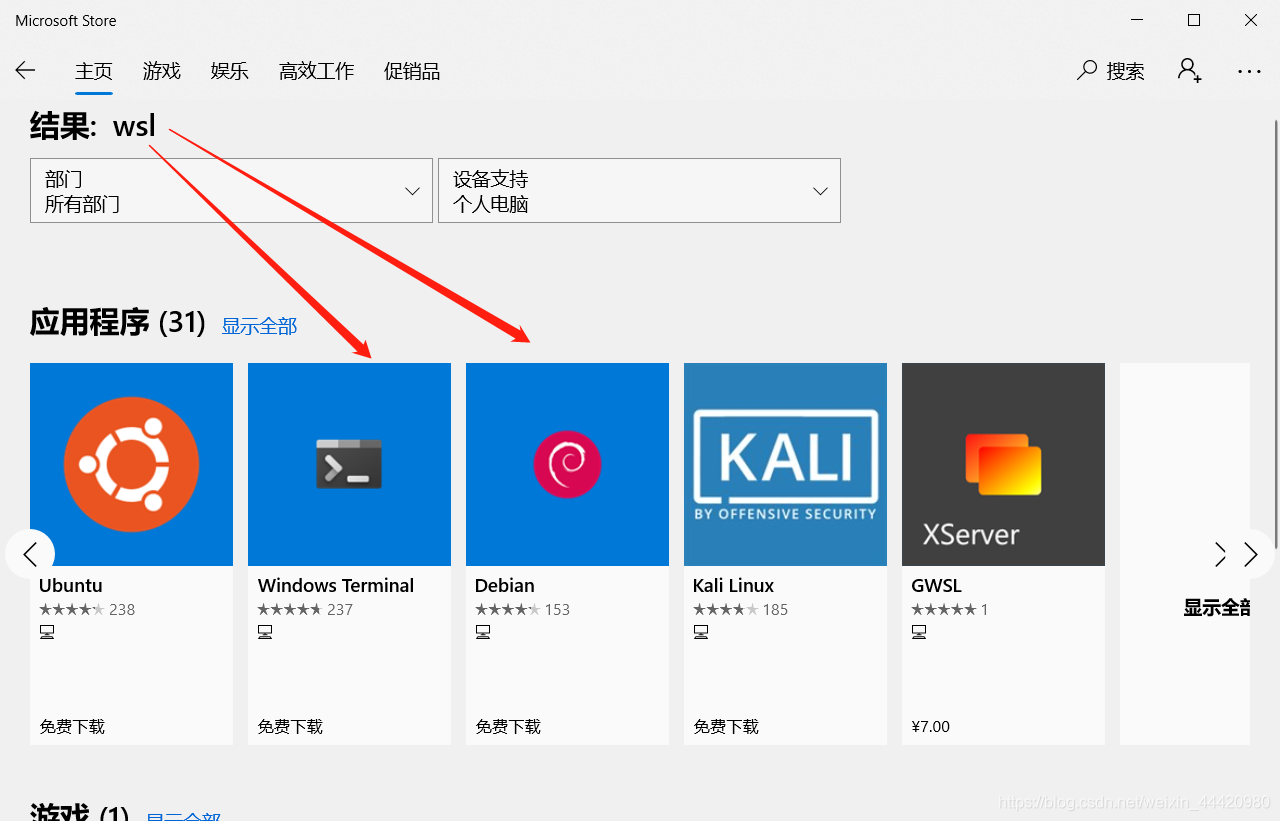Click GWSL app title text
The height and width of the screenshot is (821, 1280).
tap(937, 585)
